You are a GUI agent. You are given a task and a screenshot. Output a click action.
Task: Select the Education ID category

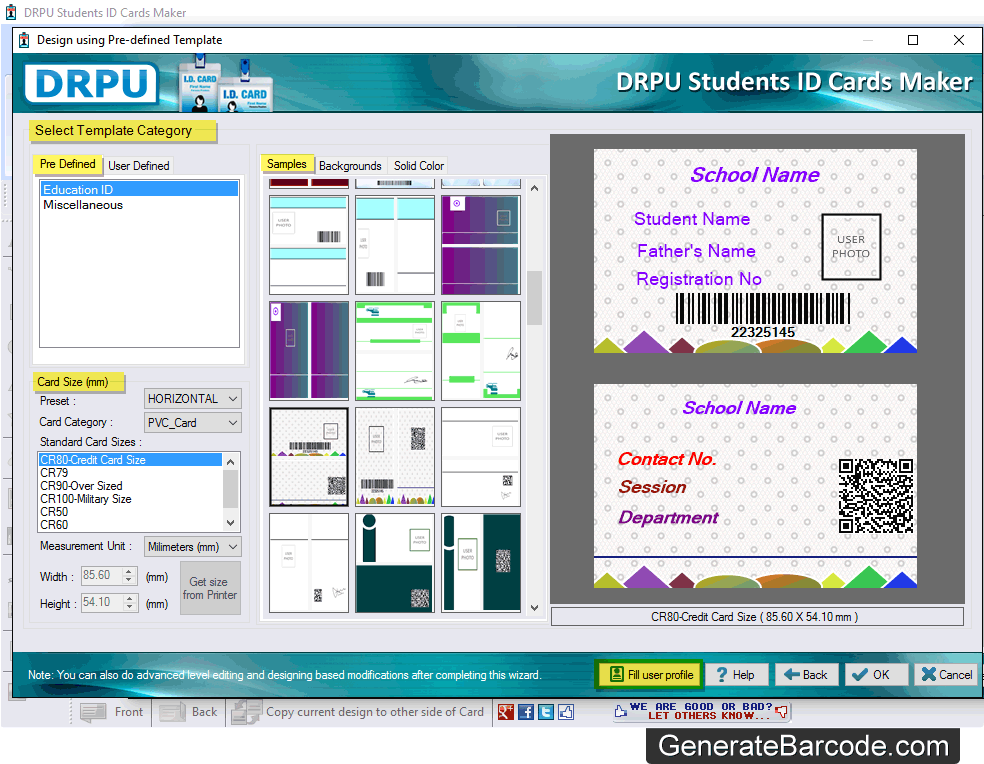tap(77, 188)
